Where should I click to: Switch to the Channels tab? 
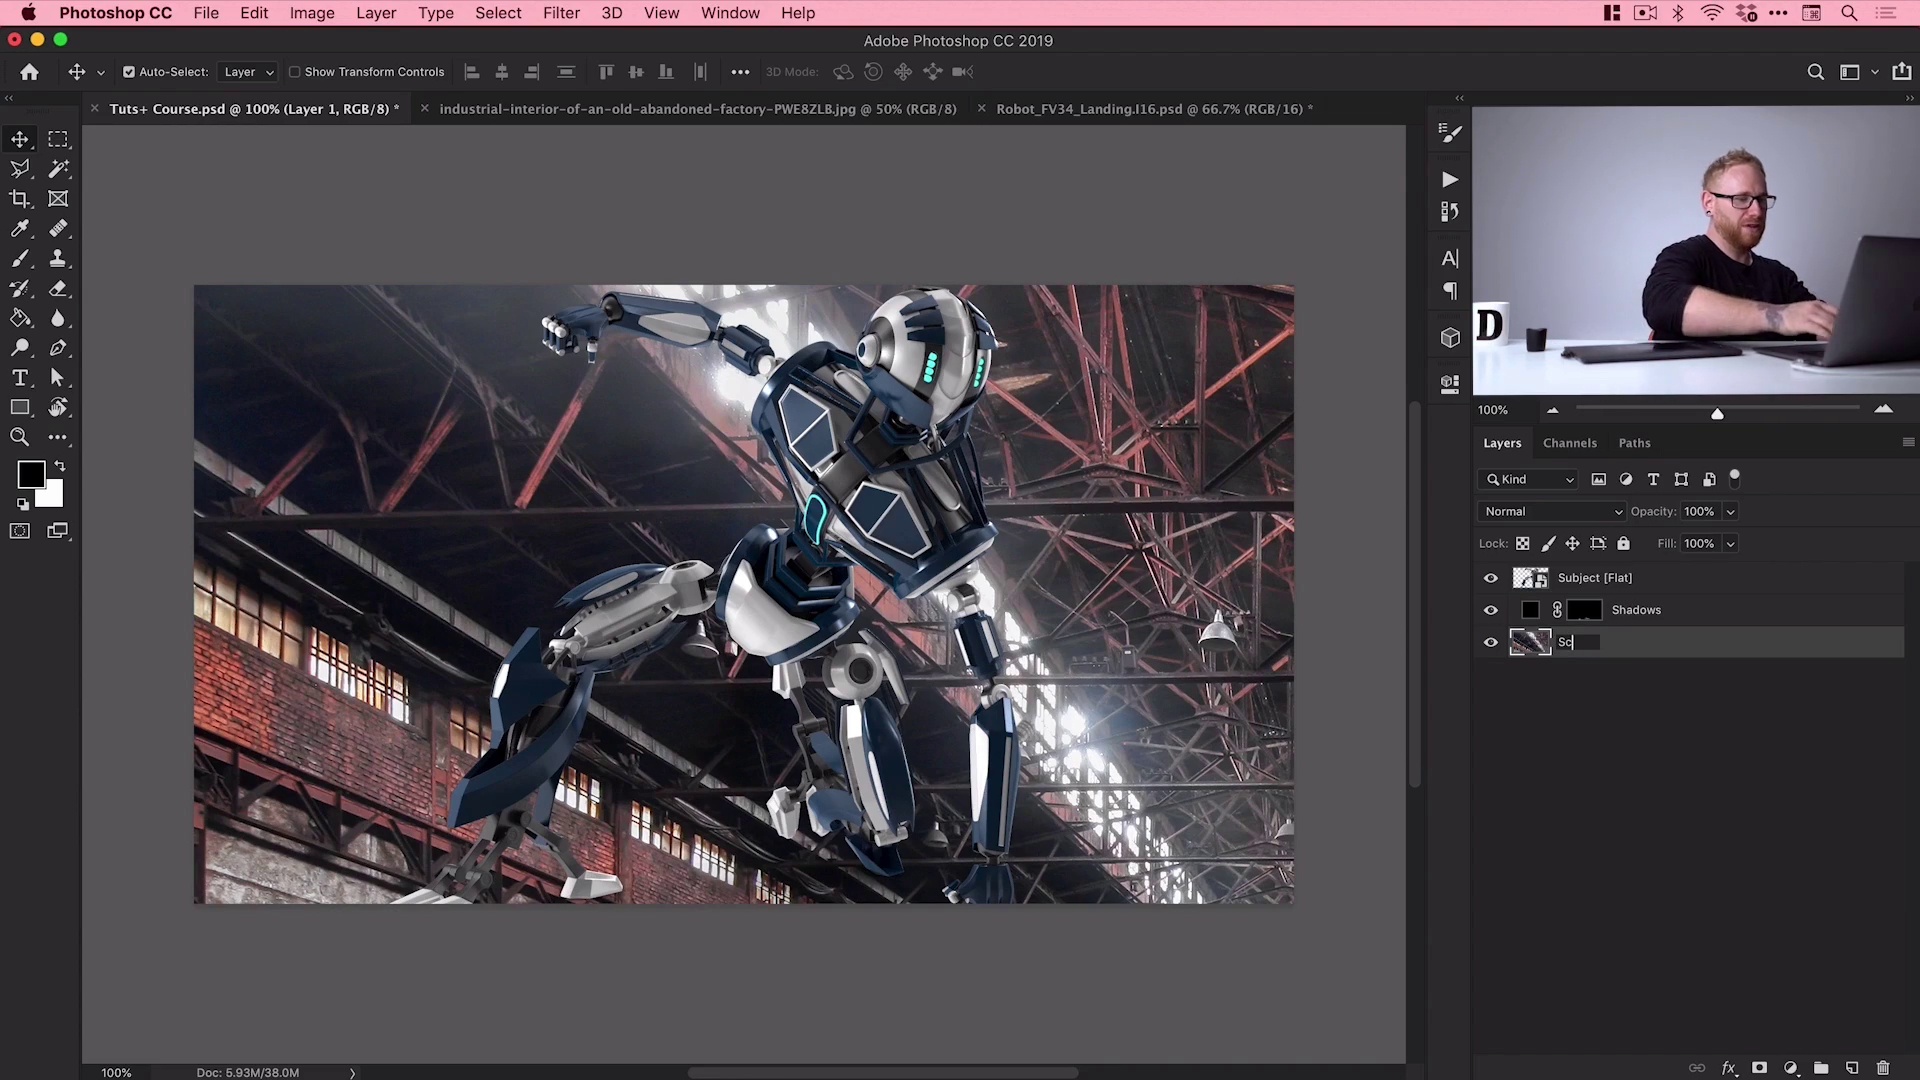[1569, 442]
